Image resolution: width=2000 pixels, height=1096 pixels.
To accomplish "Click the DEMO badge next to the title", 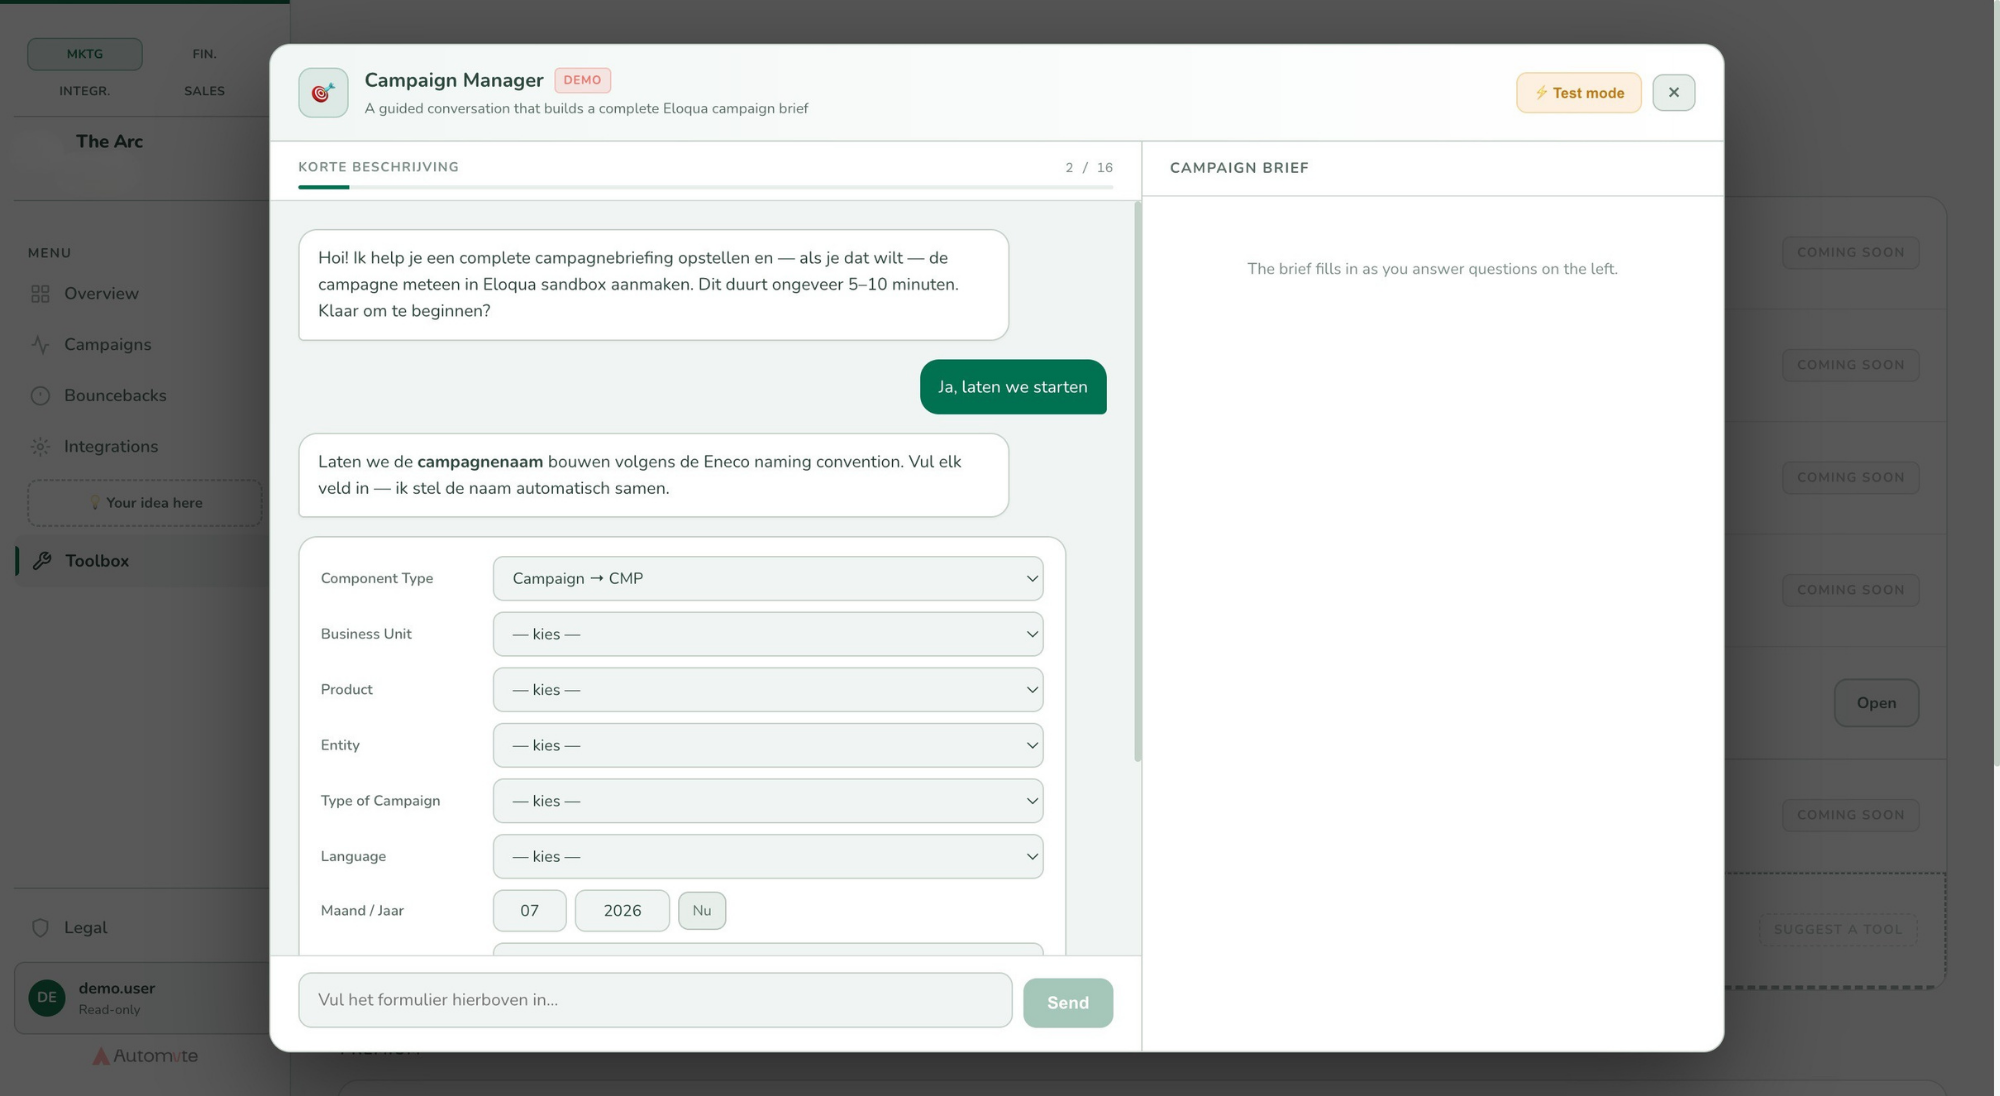I will (582, 80).
